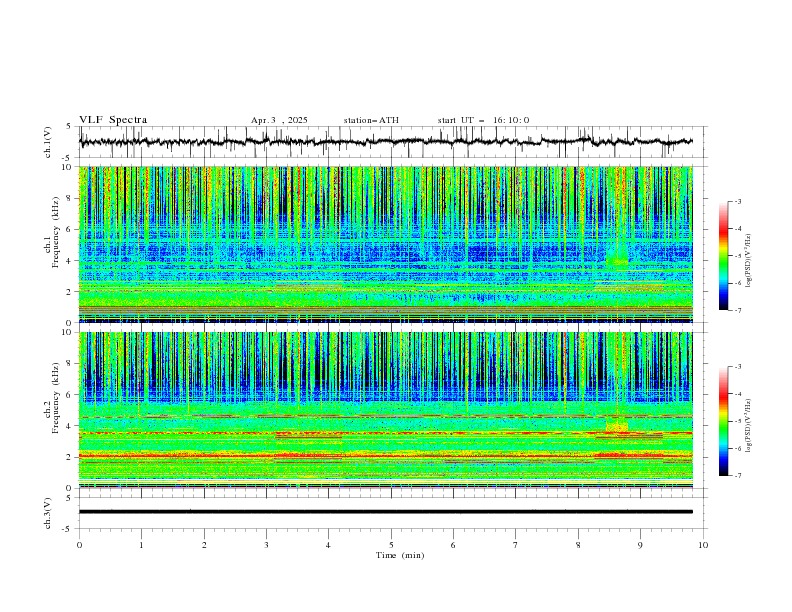This screenshot has height=612, width=792.
Task: Click the log(PSD) label beside the ch.1 colorbar
Action: tap(749, 261)
